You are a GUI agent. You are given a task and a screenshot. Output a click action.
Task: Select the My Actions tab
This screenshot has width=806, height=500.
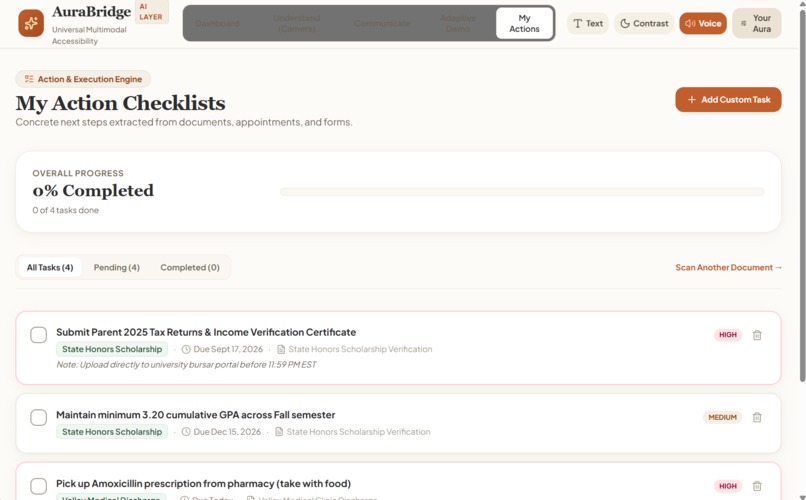[524, 24]
